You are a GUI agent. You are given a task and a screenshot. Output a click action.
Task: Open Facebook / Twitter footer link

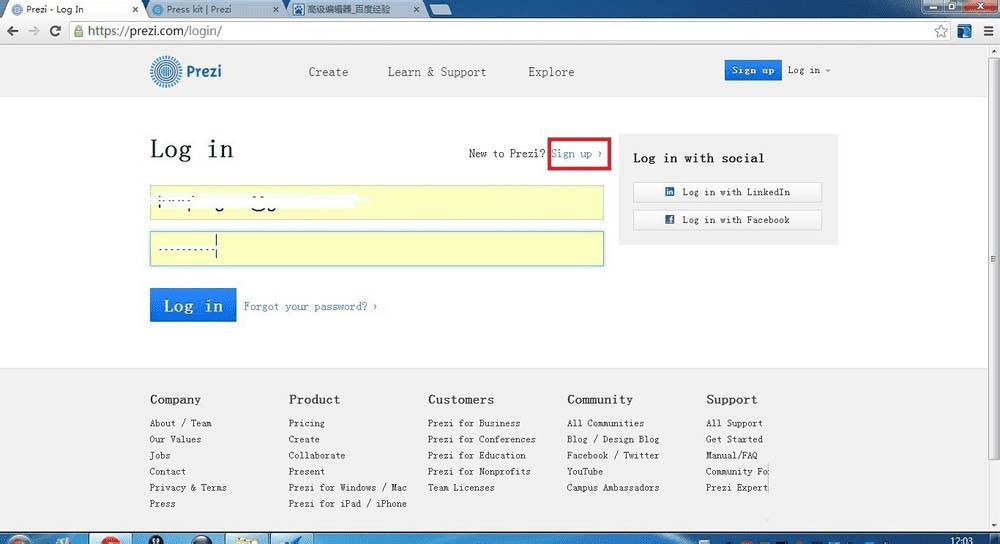tap(613, 455)
